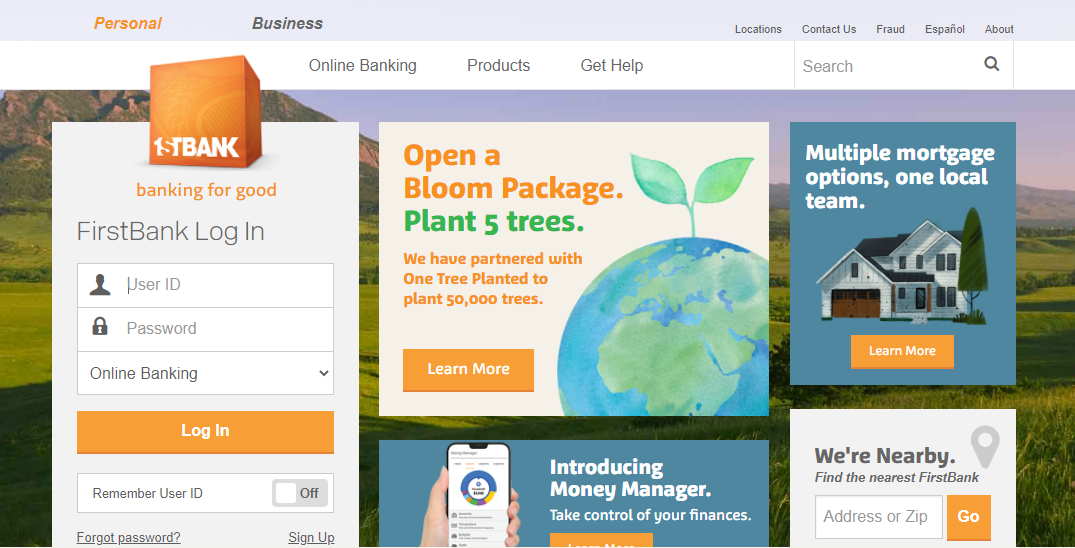Click the globe with sprout illustration

(663, 285)
